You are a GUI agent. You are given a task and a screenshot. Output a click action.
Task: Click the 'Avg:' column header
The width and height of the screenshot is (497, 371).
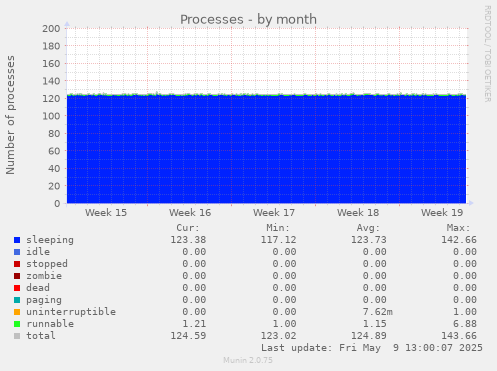point(368,228)
